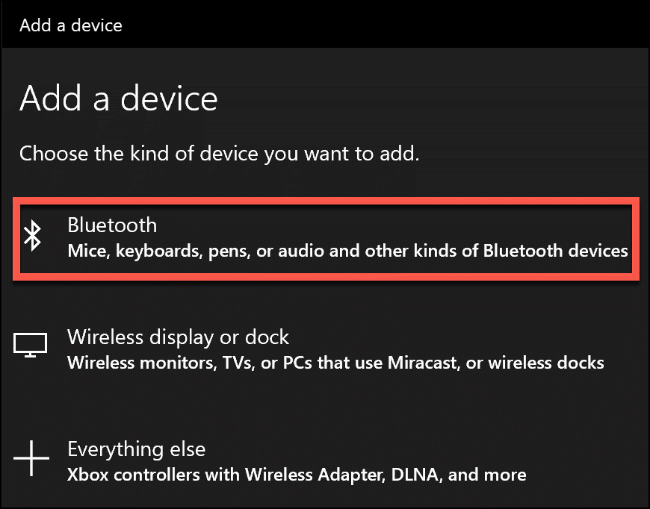Viewport: 650px width, 509px height.
Task: Select the Everything else option
Action: pos(135,449)
